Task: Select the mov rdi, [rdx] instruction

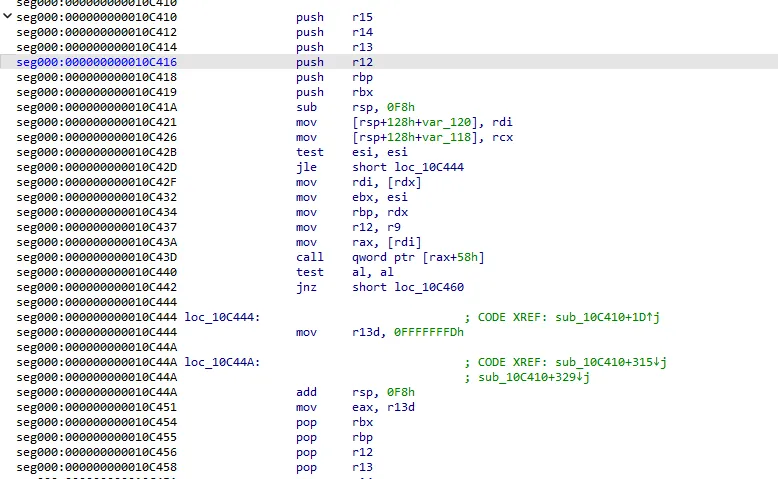Action: tap(358, 182)
